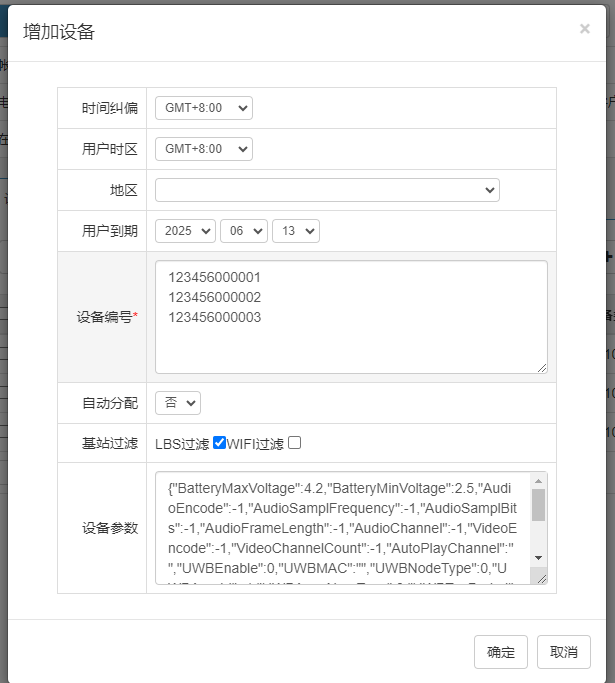Uncheck the LBS过滤 checkbox

coord(220,443)
